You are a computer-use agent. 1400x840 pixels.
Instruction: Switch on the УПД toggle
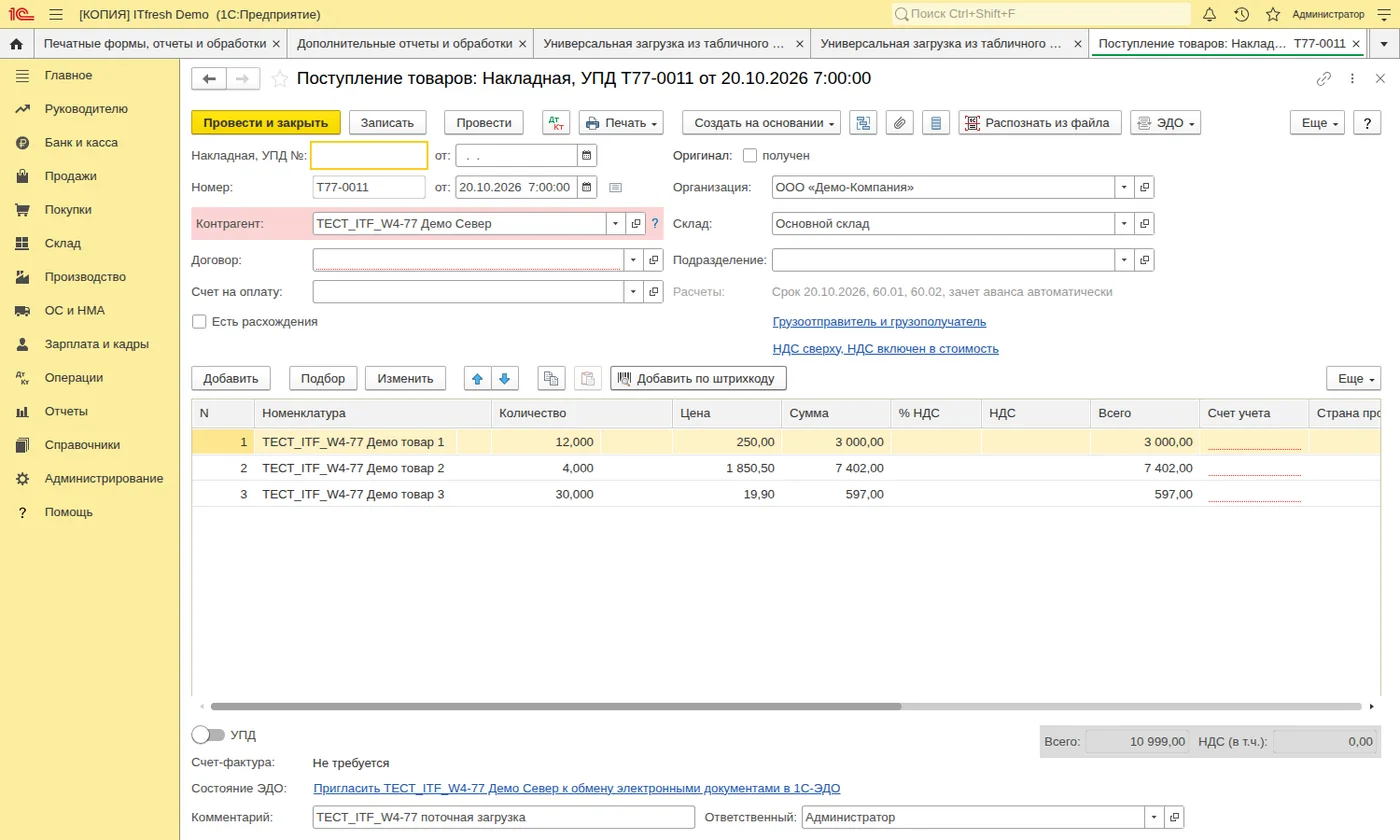click(208, 734)
